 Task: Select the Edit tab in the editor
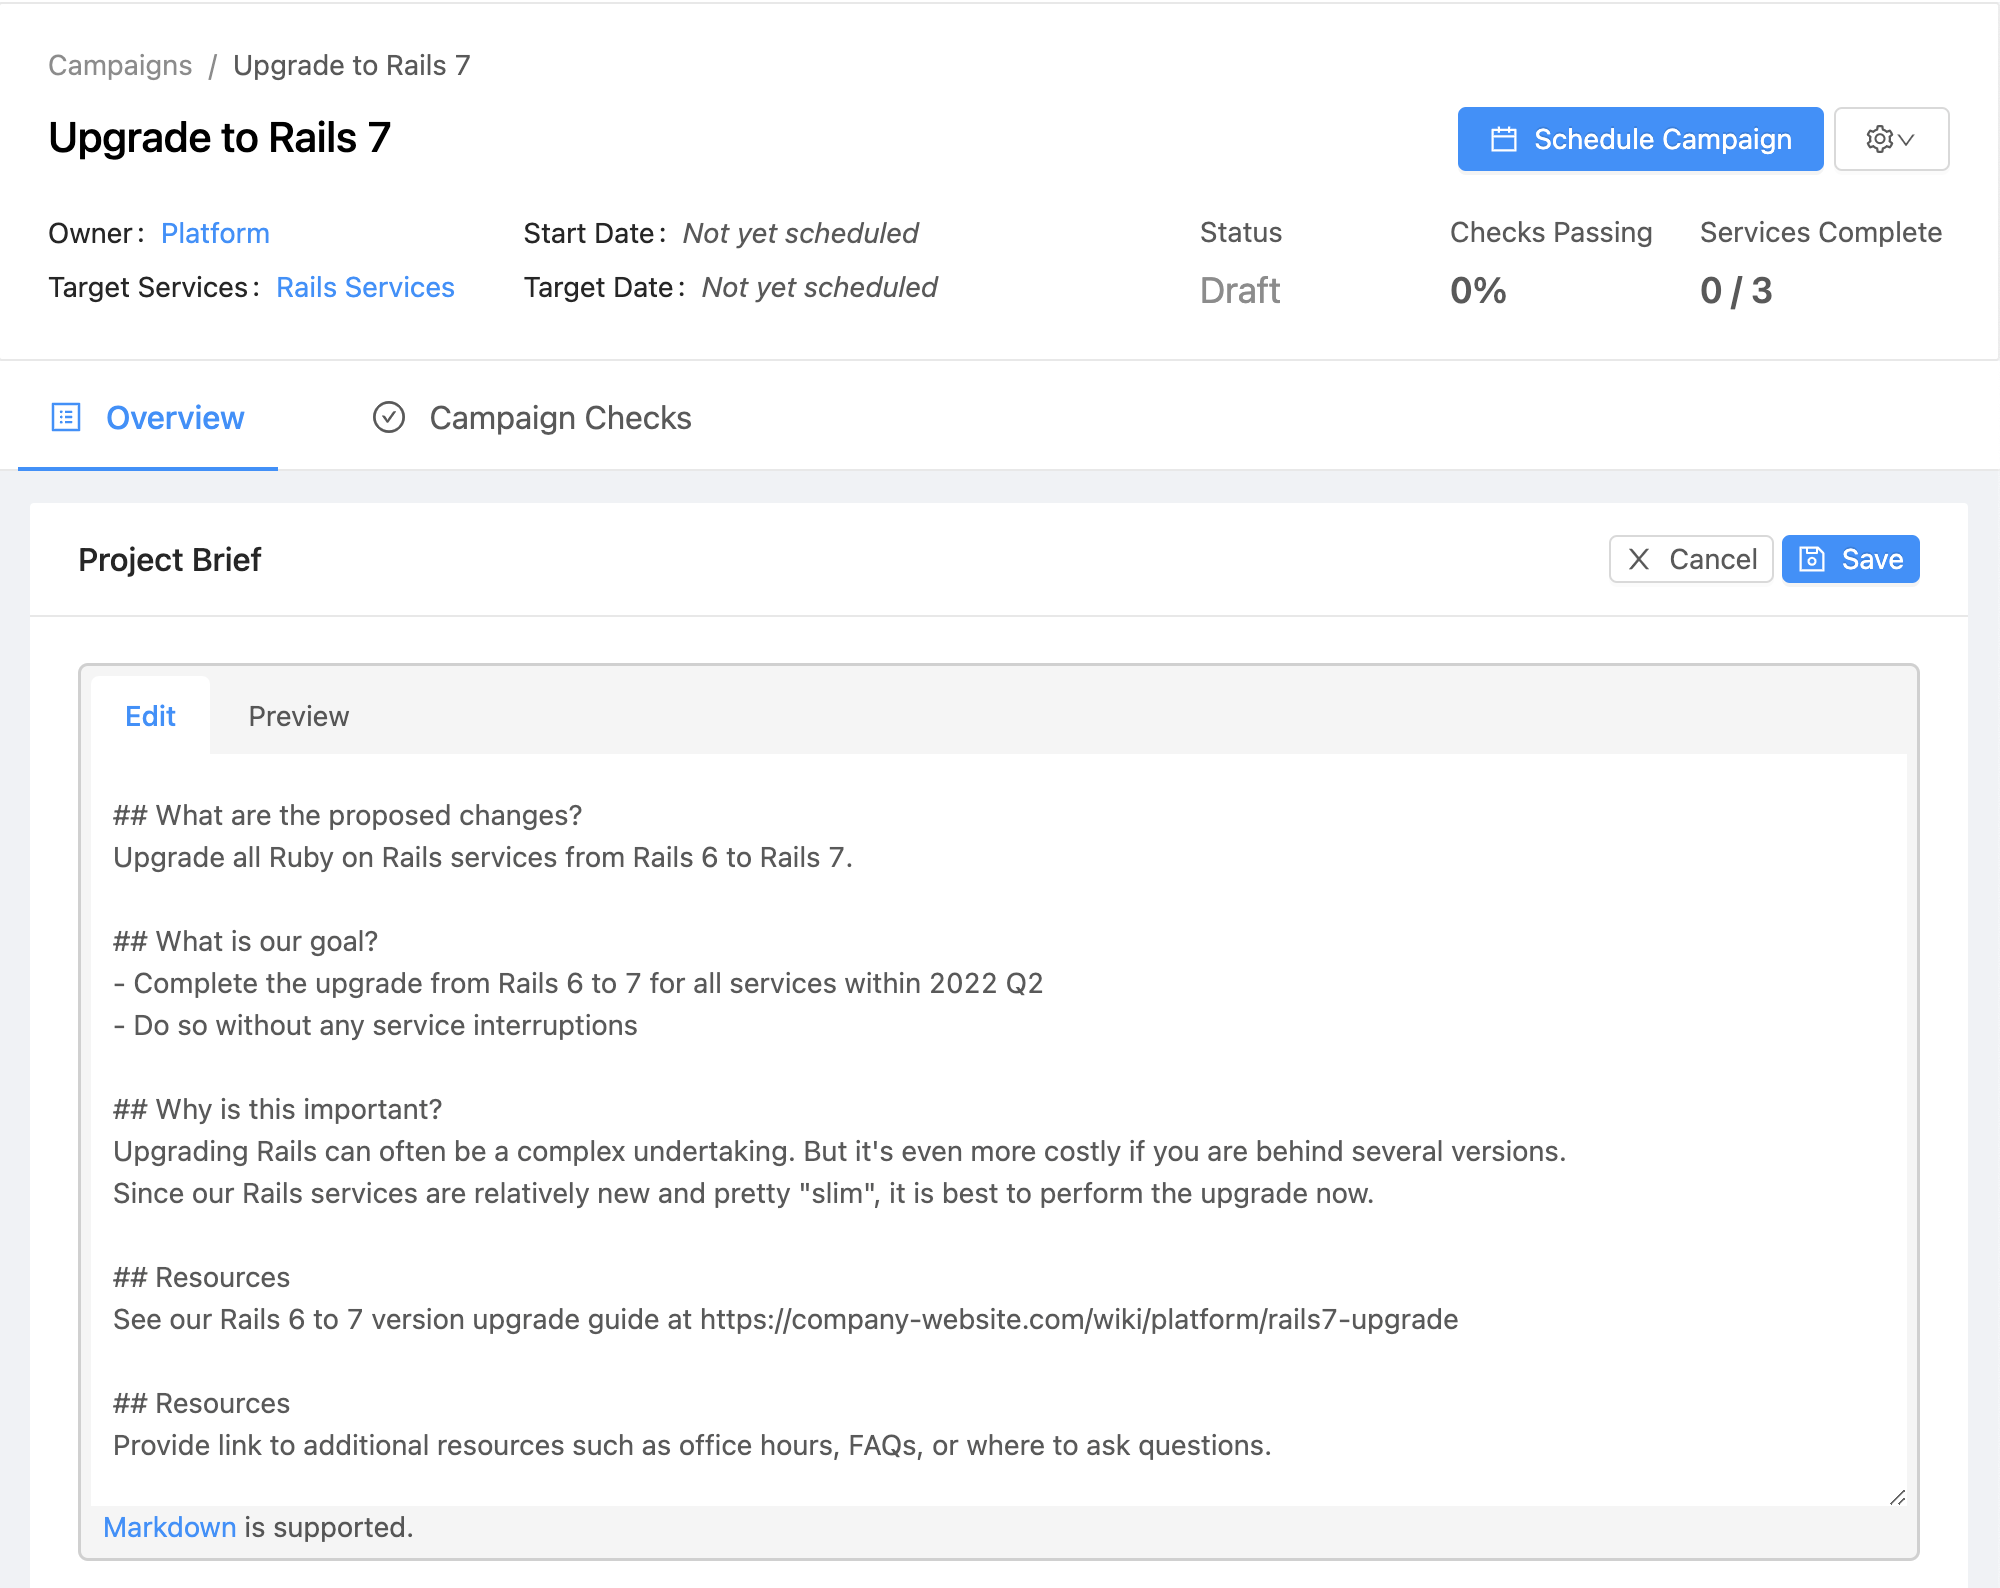tap(150, 716)
